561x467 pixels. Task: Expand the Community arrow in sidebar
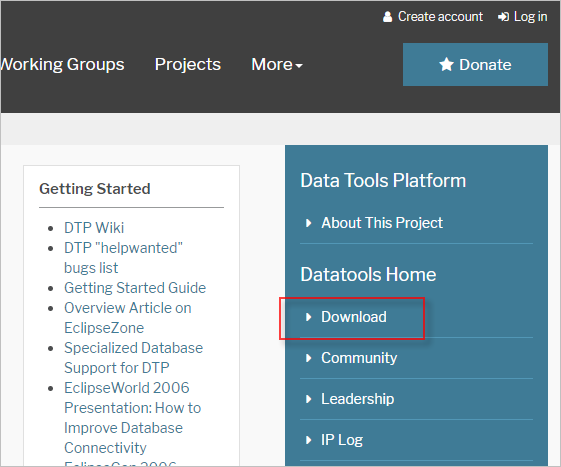pyautogui.click(x=308, y=358)
